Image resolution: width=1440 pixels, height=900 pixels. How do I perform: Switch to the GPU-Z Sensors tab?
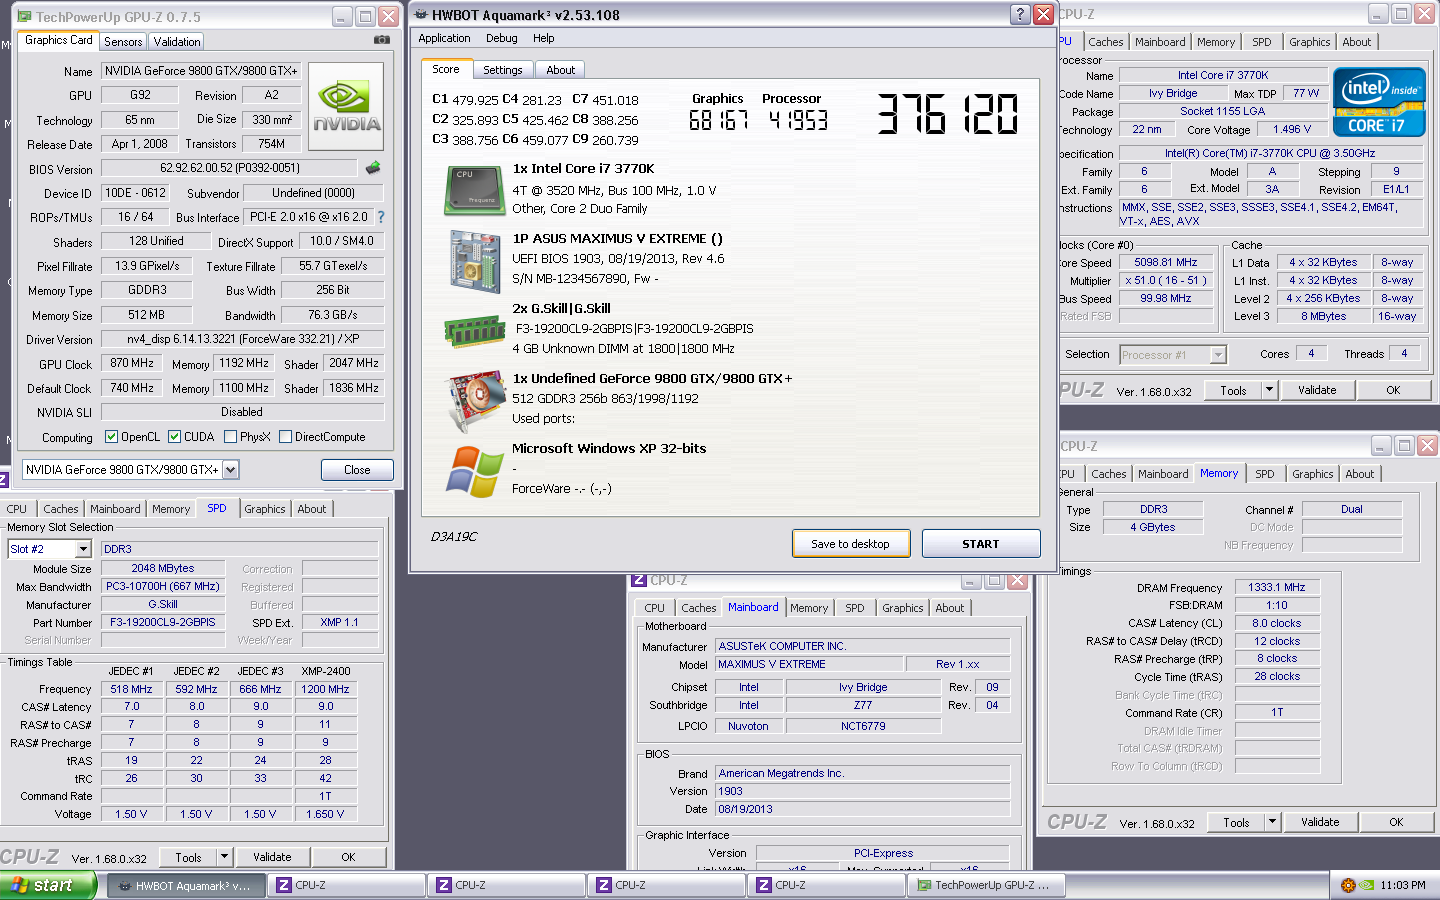pyautogui.click(x=123, y=41)
